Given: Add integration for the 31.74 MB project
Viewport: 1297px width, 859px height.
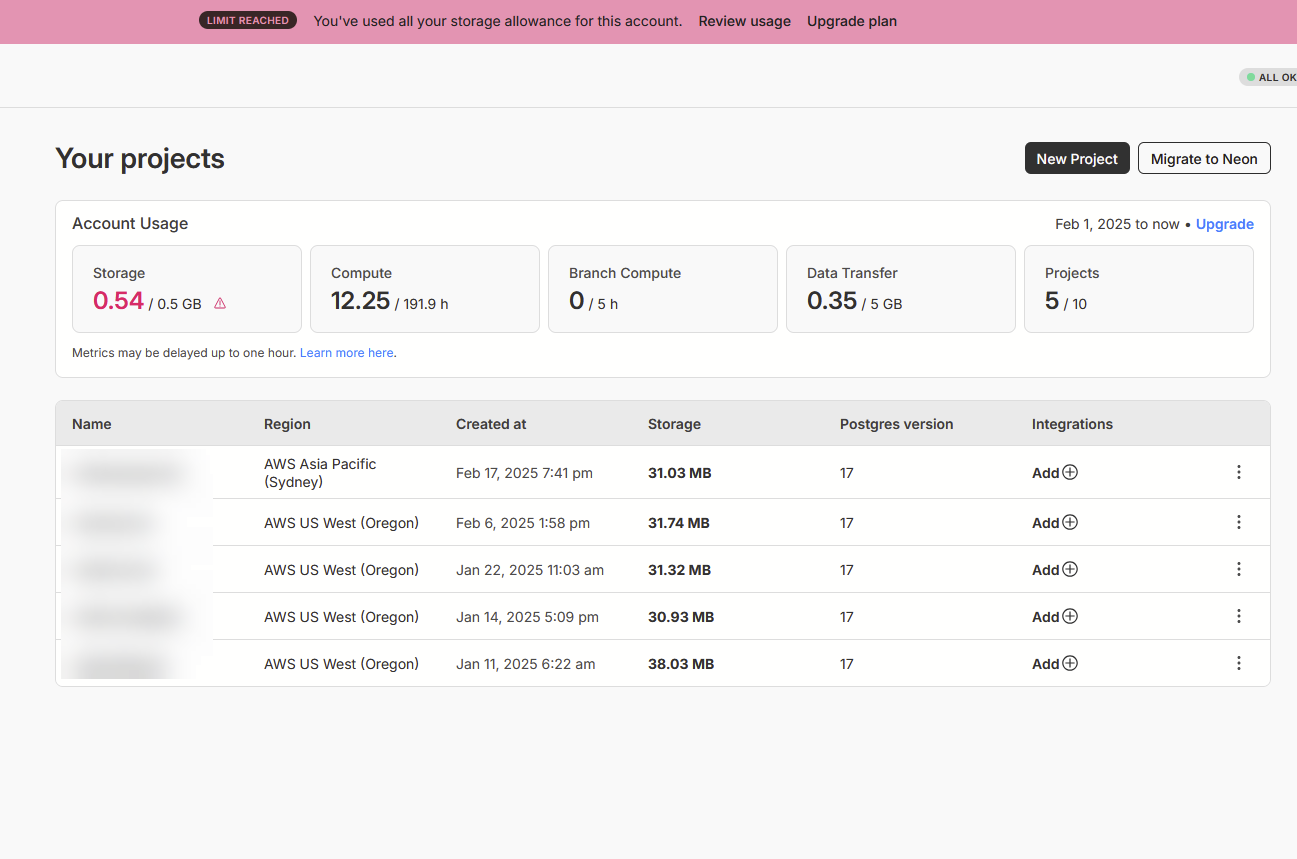Looking at the screenshot, I should [1055, 522].
